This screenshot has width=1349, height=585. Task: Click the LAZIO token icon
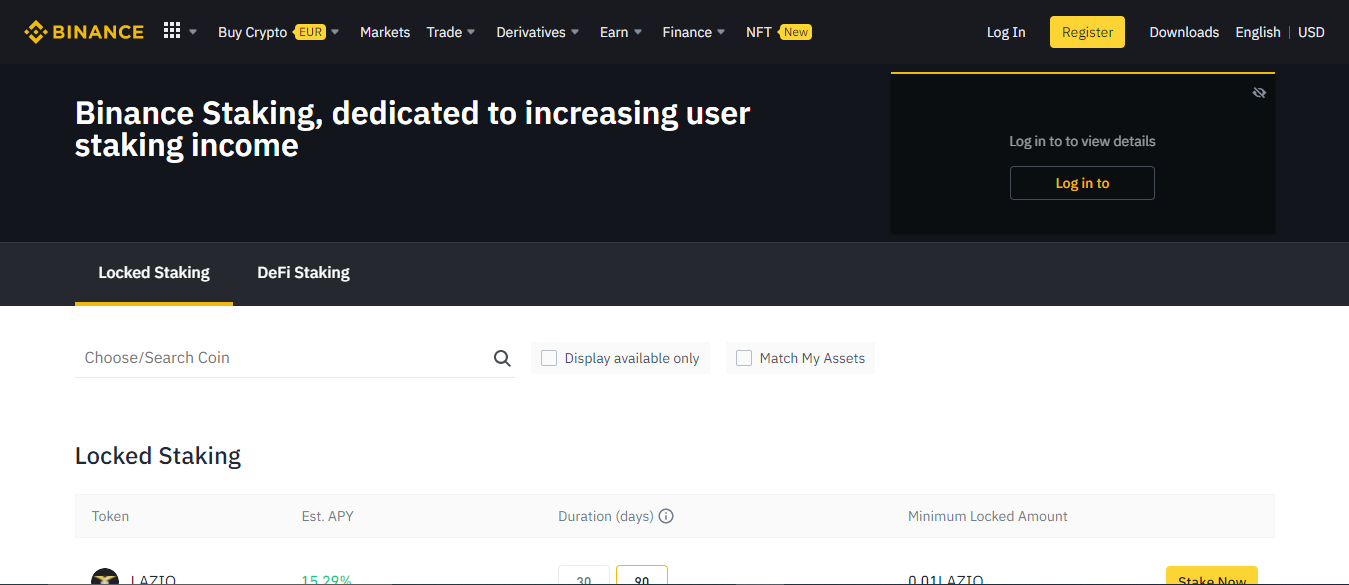click(105, 577)
